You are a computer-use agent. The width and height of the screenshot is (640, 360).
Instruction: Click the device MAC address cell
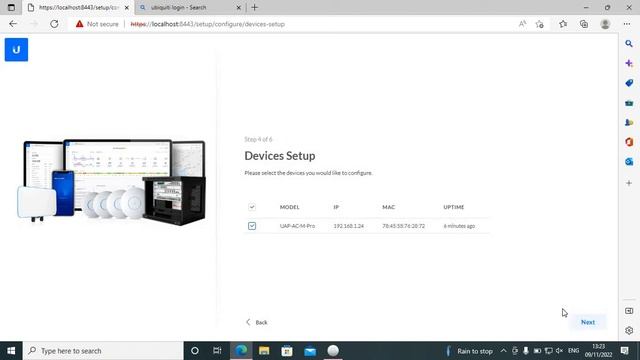tap(403, 226)
